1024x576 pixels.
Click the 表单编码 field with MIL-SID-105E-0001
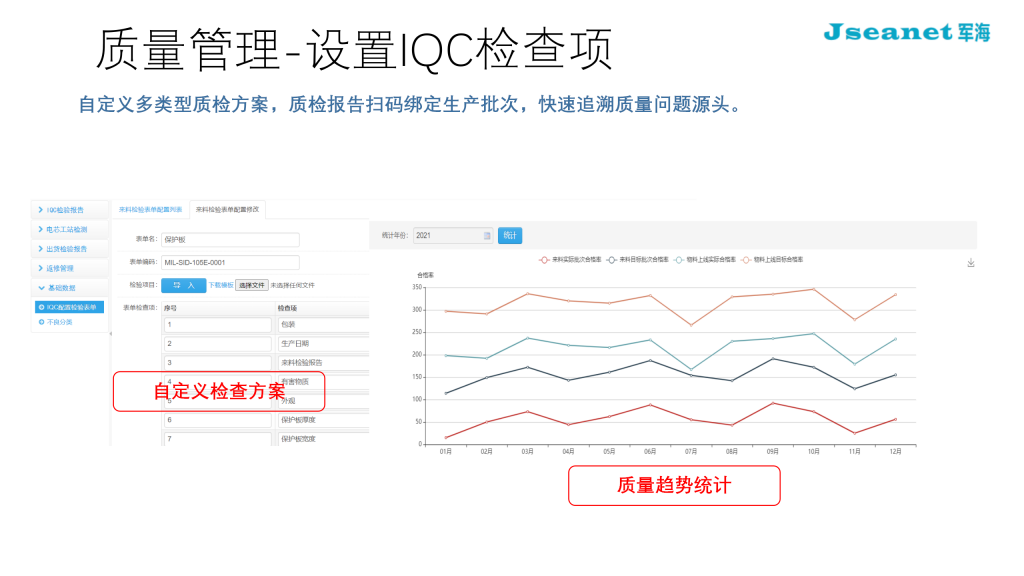click(230, 263)
